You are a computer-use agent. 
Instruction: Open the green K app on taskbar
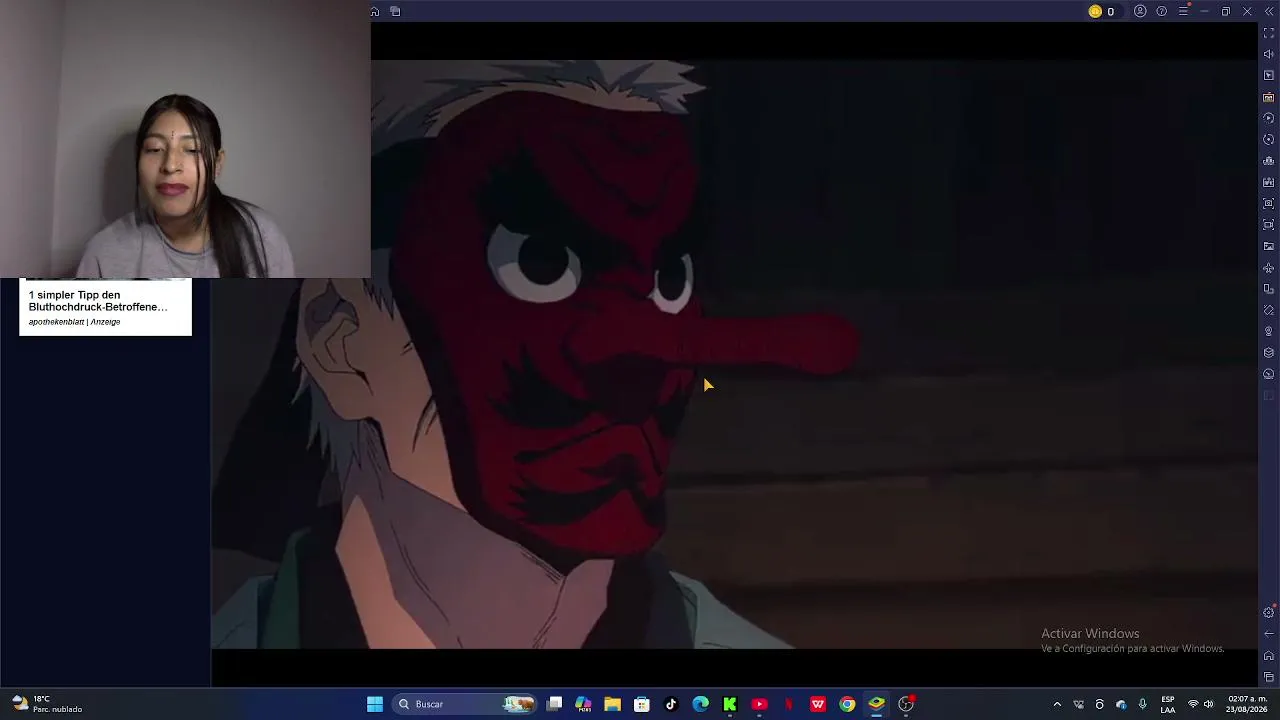point(730,704)
